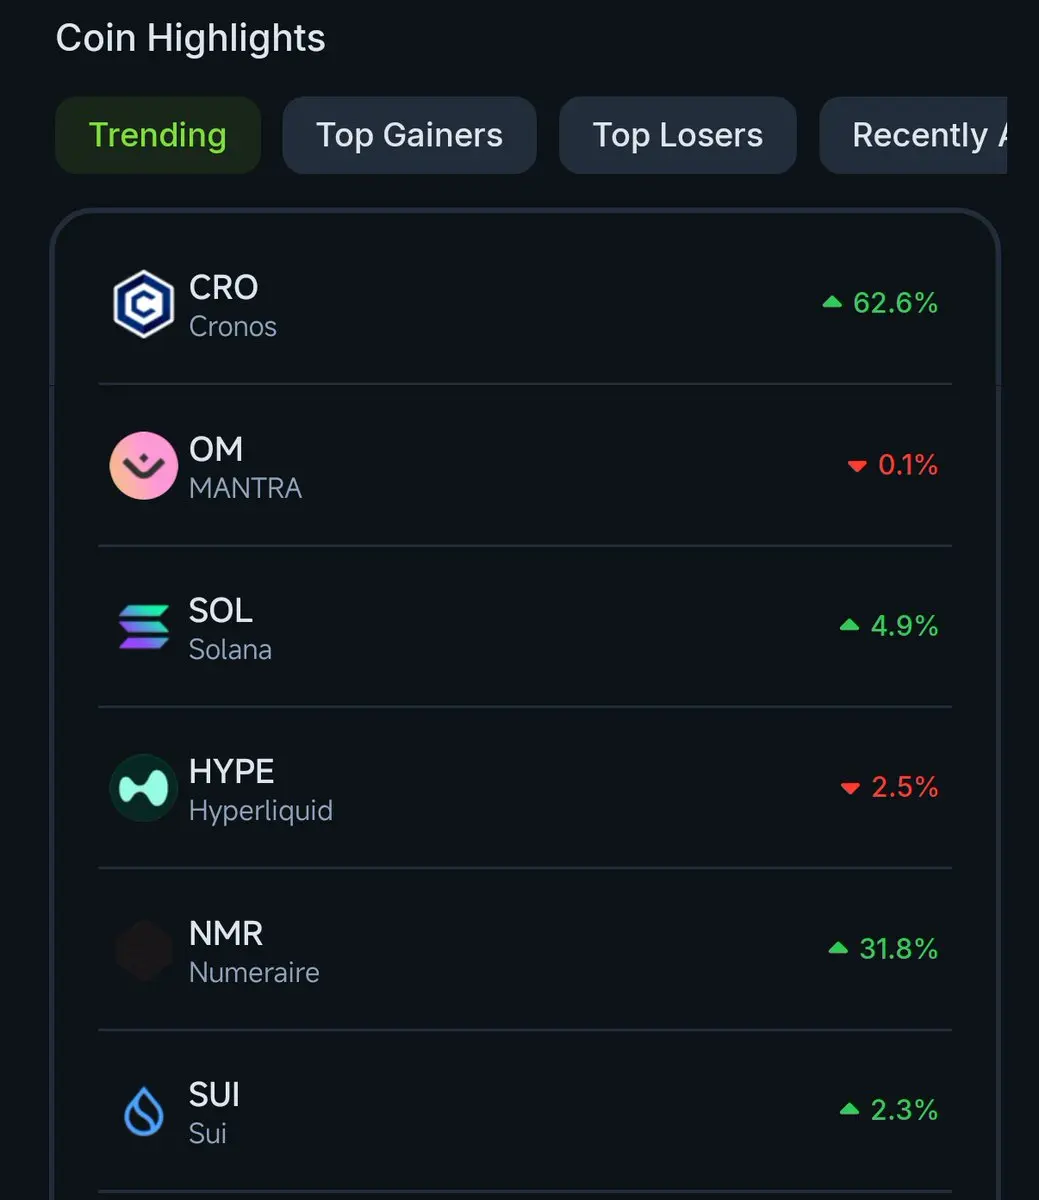Select the Solana SOL logo icon
1039x1200 pixels.
(x=143, y=627)
